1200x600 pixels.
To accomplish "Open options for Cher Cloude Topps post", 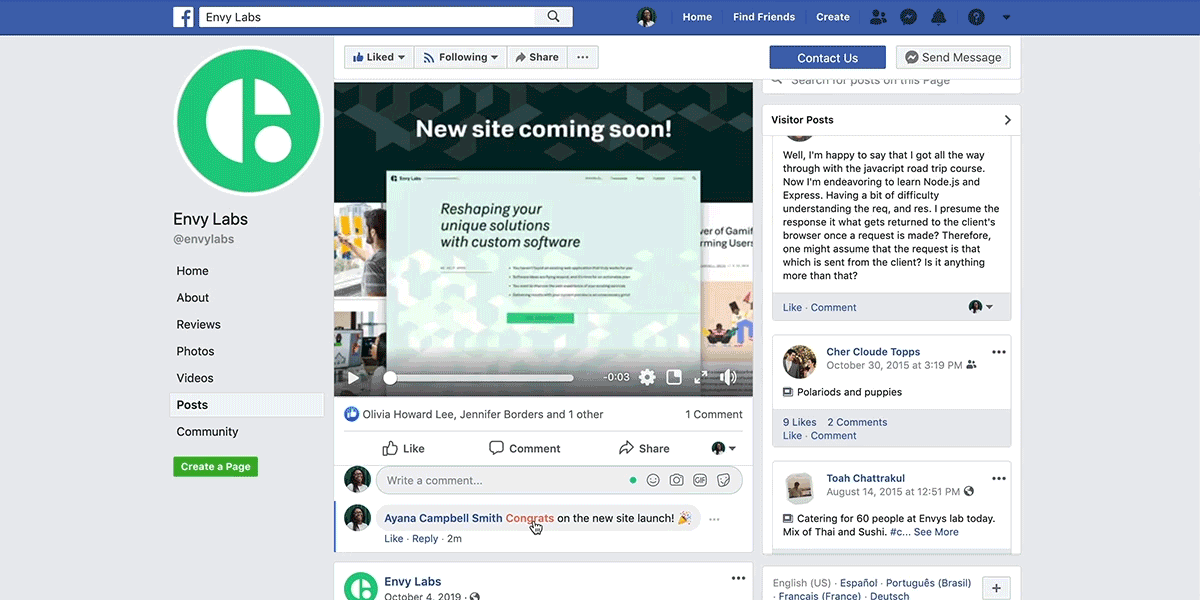I will coord(998,352).
